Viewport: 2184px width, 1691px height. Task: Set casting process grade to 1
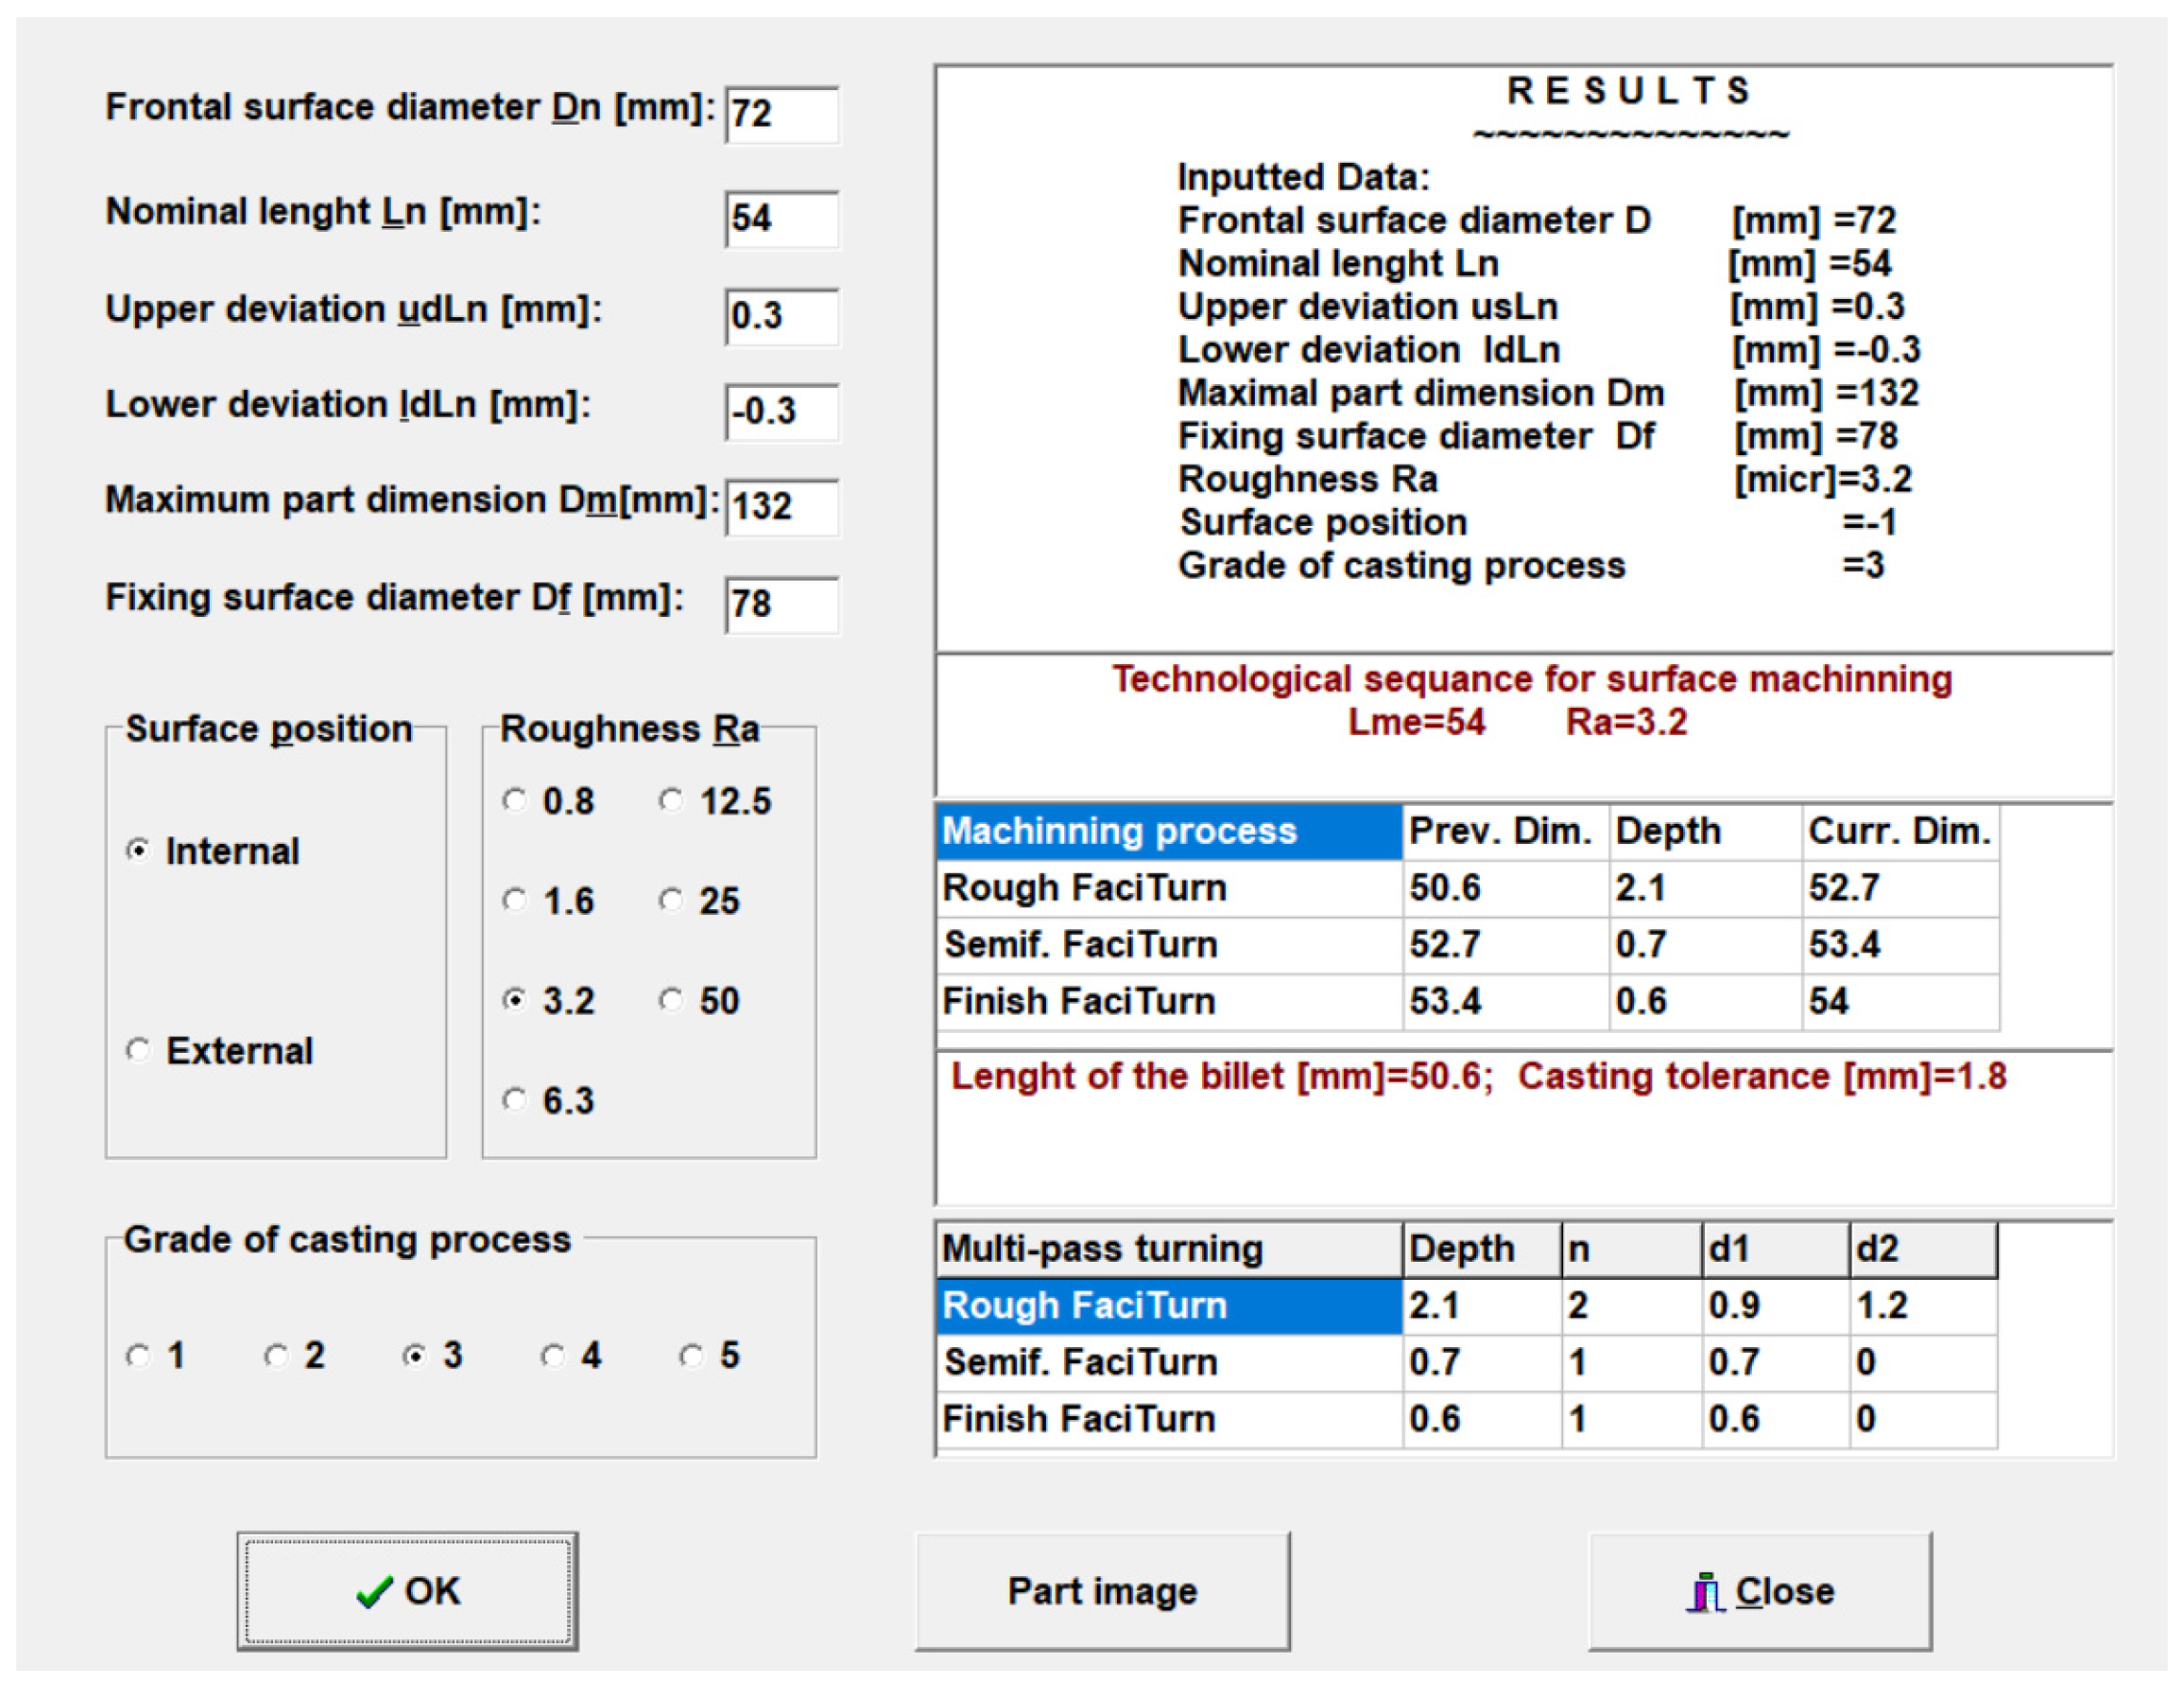138,1356
